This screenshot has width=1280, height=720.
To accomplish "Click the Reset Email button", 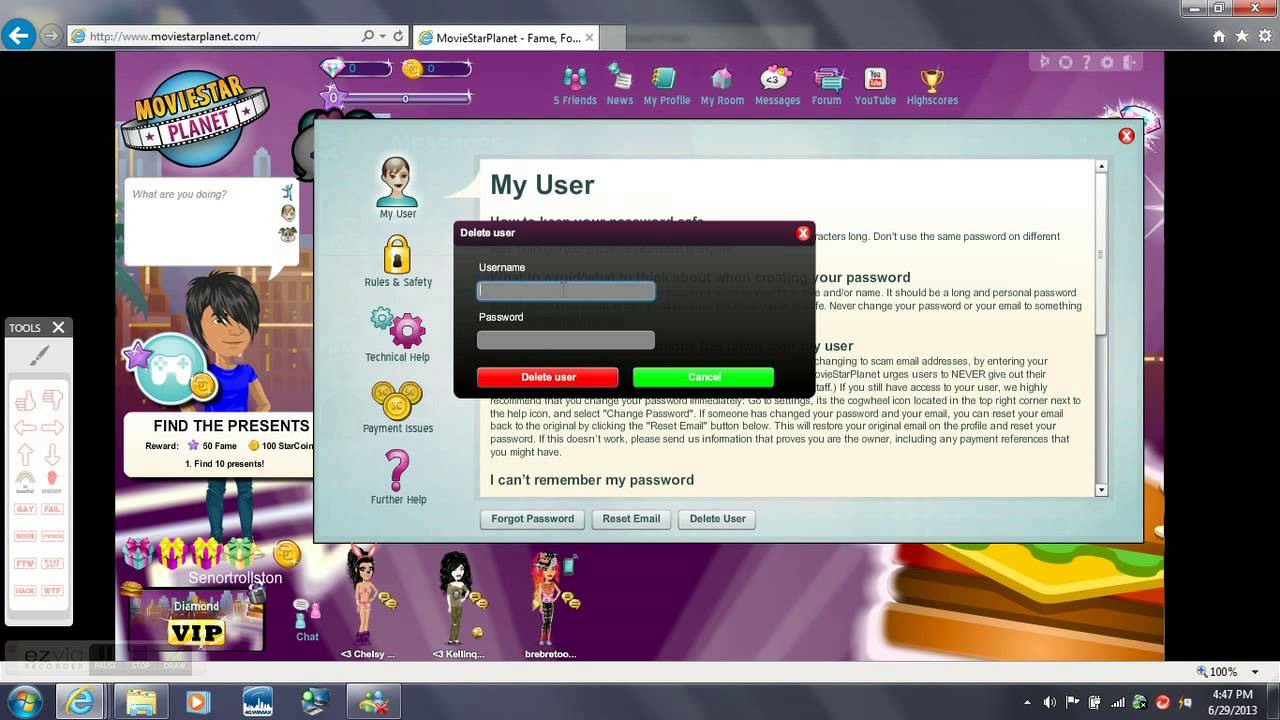I will click(631, 519).
